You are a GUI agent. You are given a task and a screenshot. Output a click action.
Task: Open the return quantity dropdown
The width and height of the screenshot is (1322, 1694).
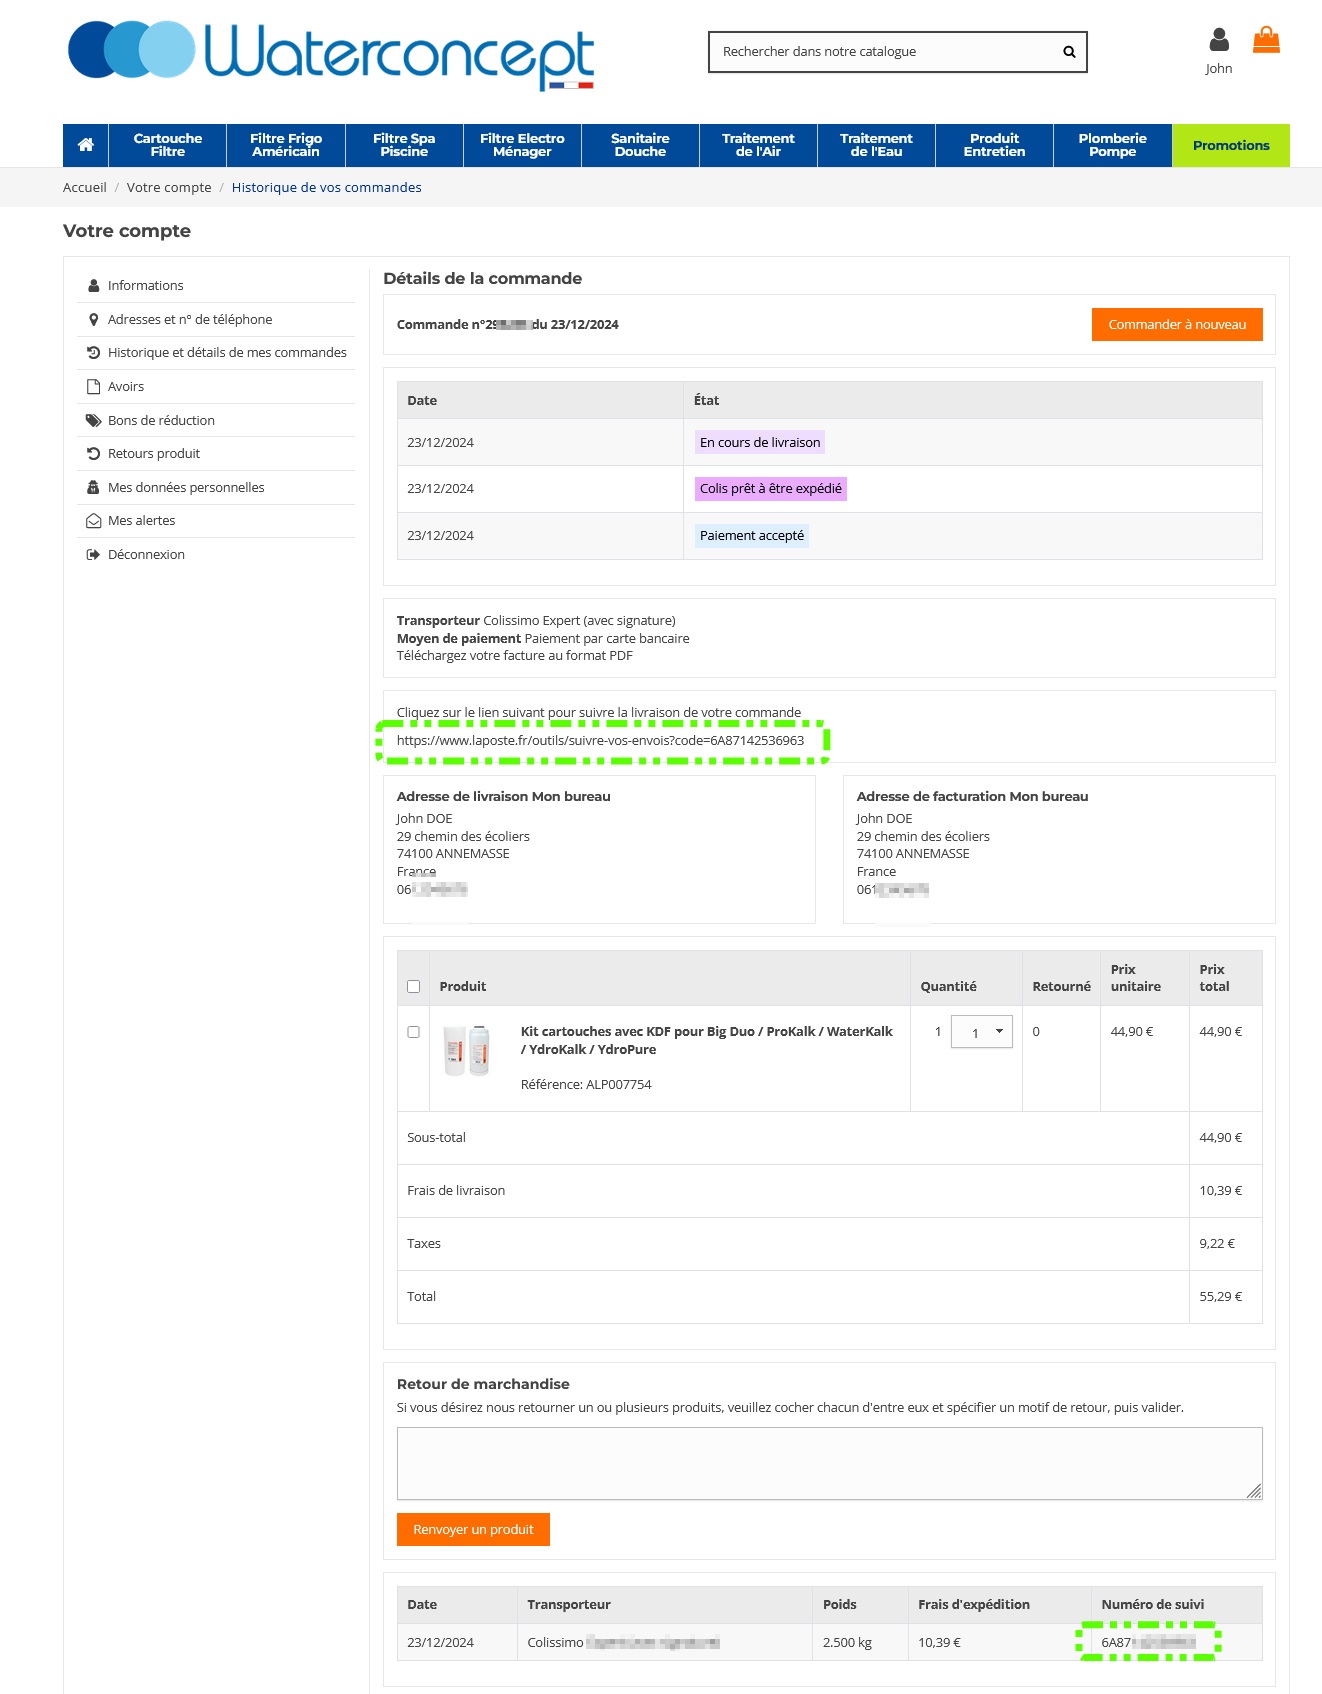[x=981, y=1032]
